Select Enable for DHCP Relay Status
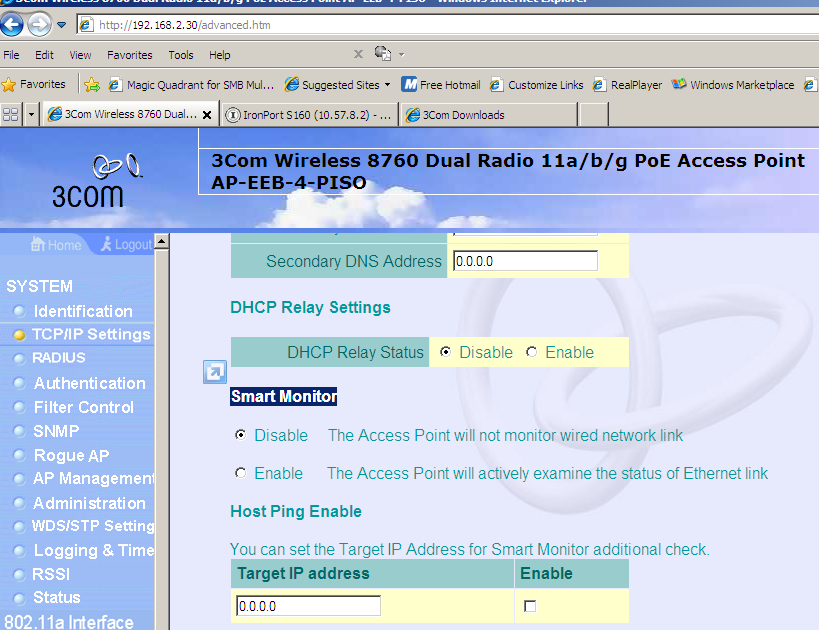This screenshot has height=630, width=819. point(531,352)
